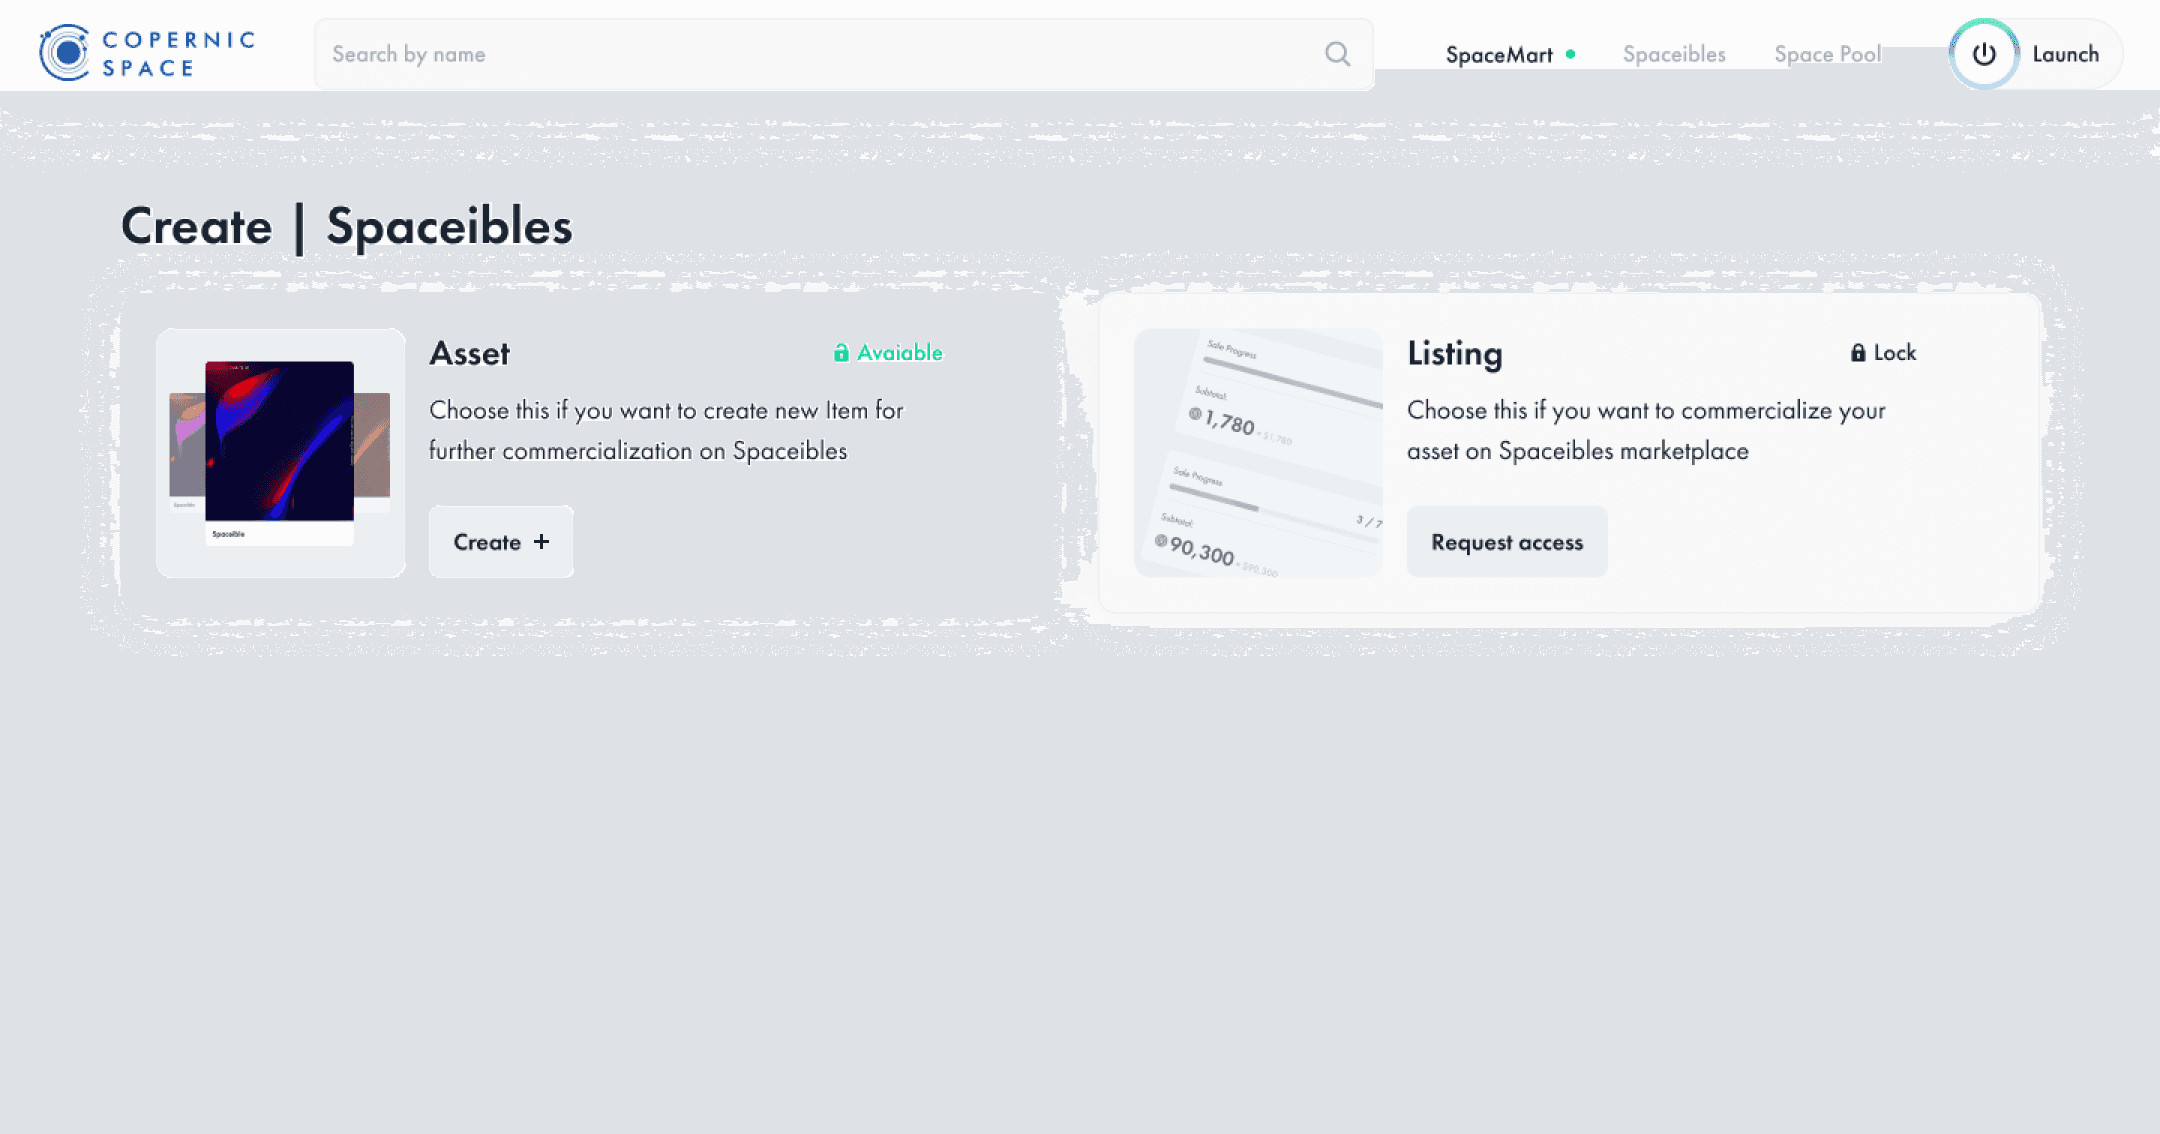Click the Launch label text

click(2065, 54)
